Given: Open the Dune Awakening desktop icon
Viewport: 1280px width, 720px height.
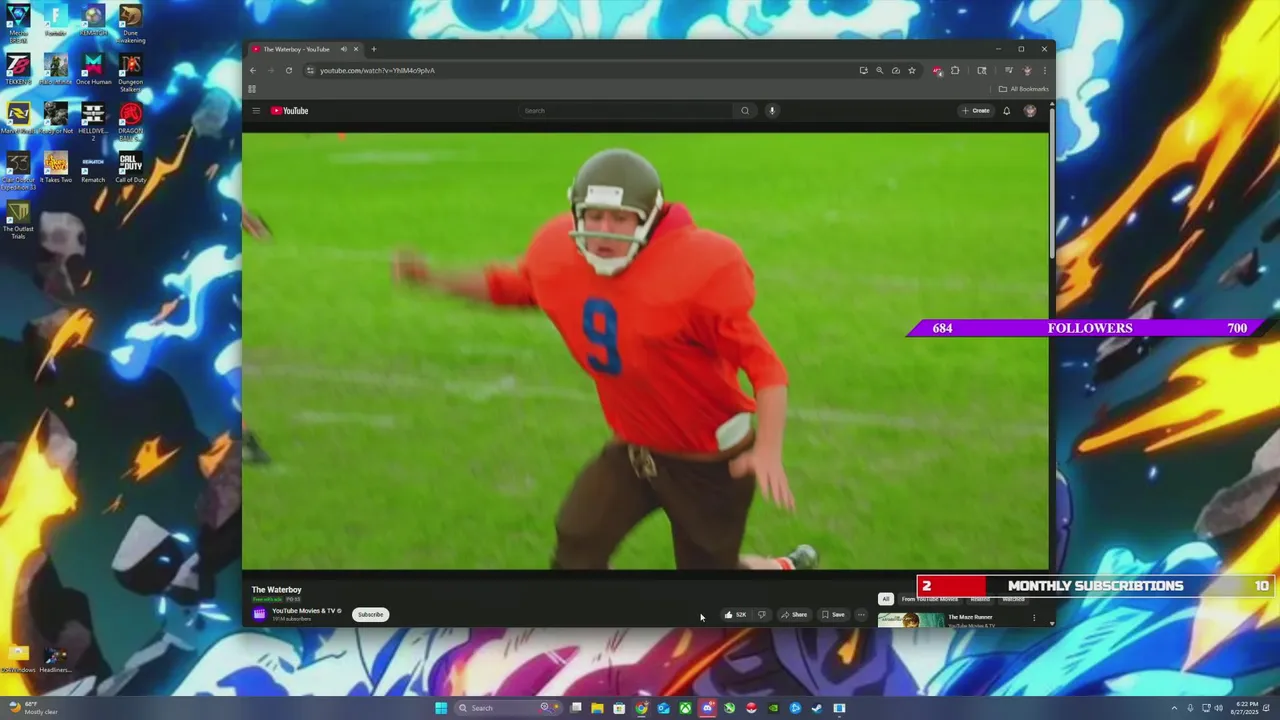Looking at the screenshot, I should click(130, 23).
